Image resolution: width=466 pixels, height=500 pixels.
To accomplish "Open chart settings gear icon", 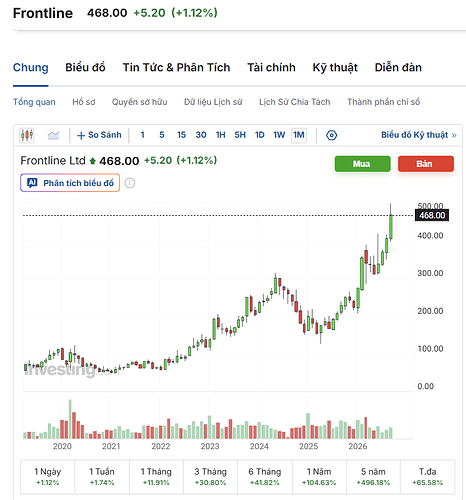I will click(x=331, y=135).
